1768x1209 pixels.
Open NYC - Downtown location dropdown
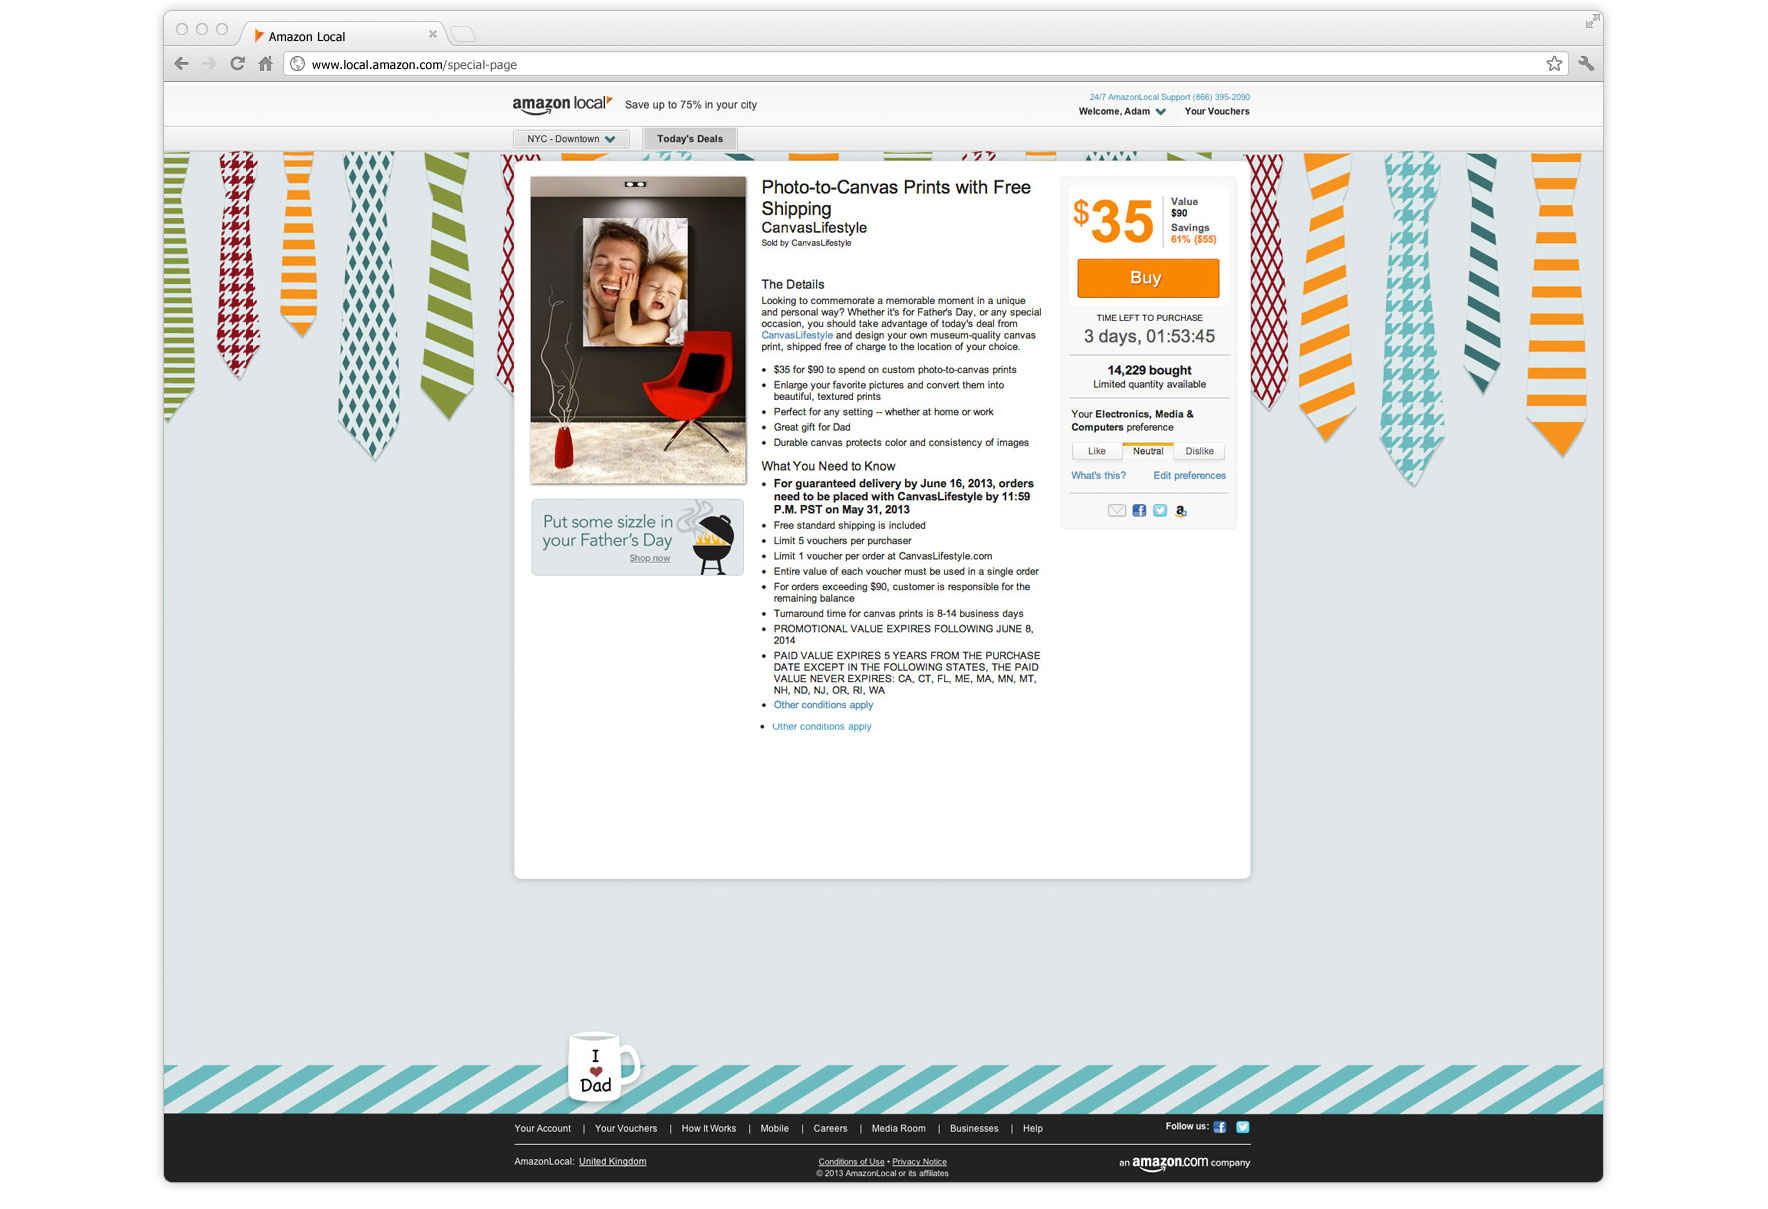[x=571, y=139]
